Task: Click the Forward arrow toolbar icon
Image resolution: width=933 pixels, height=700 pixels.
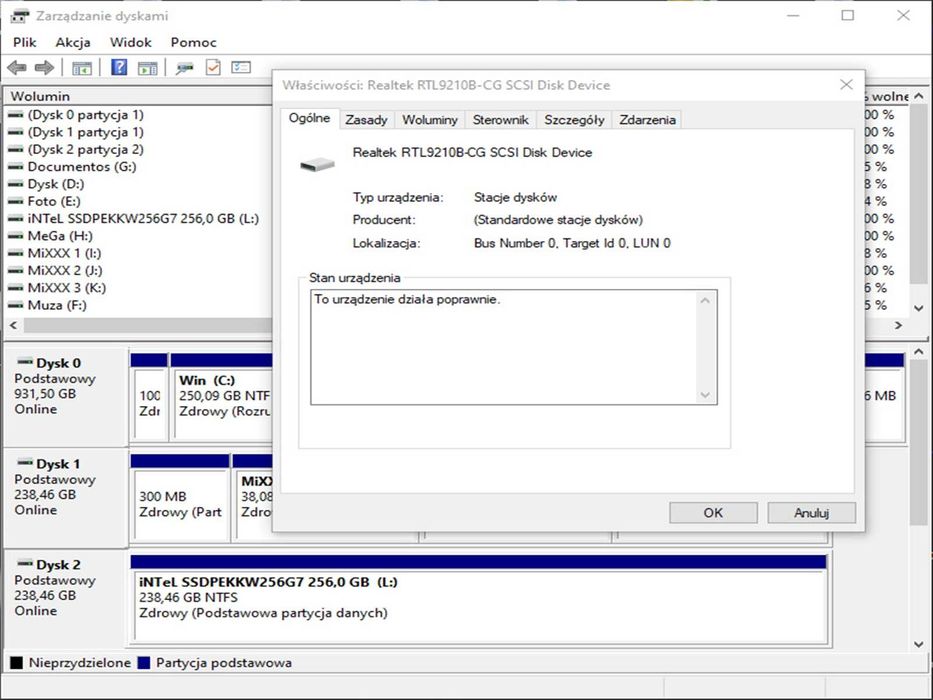Action: [45, 68]
